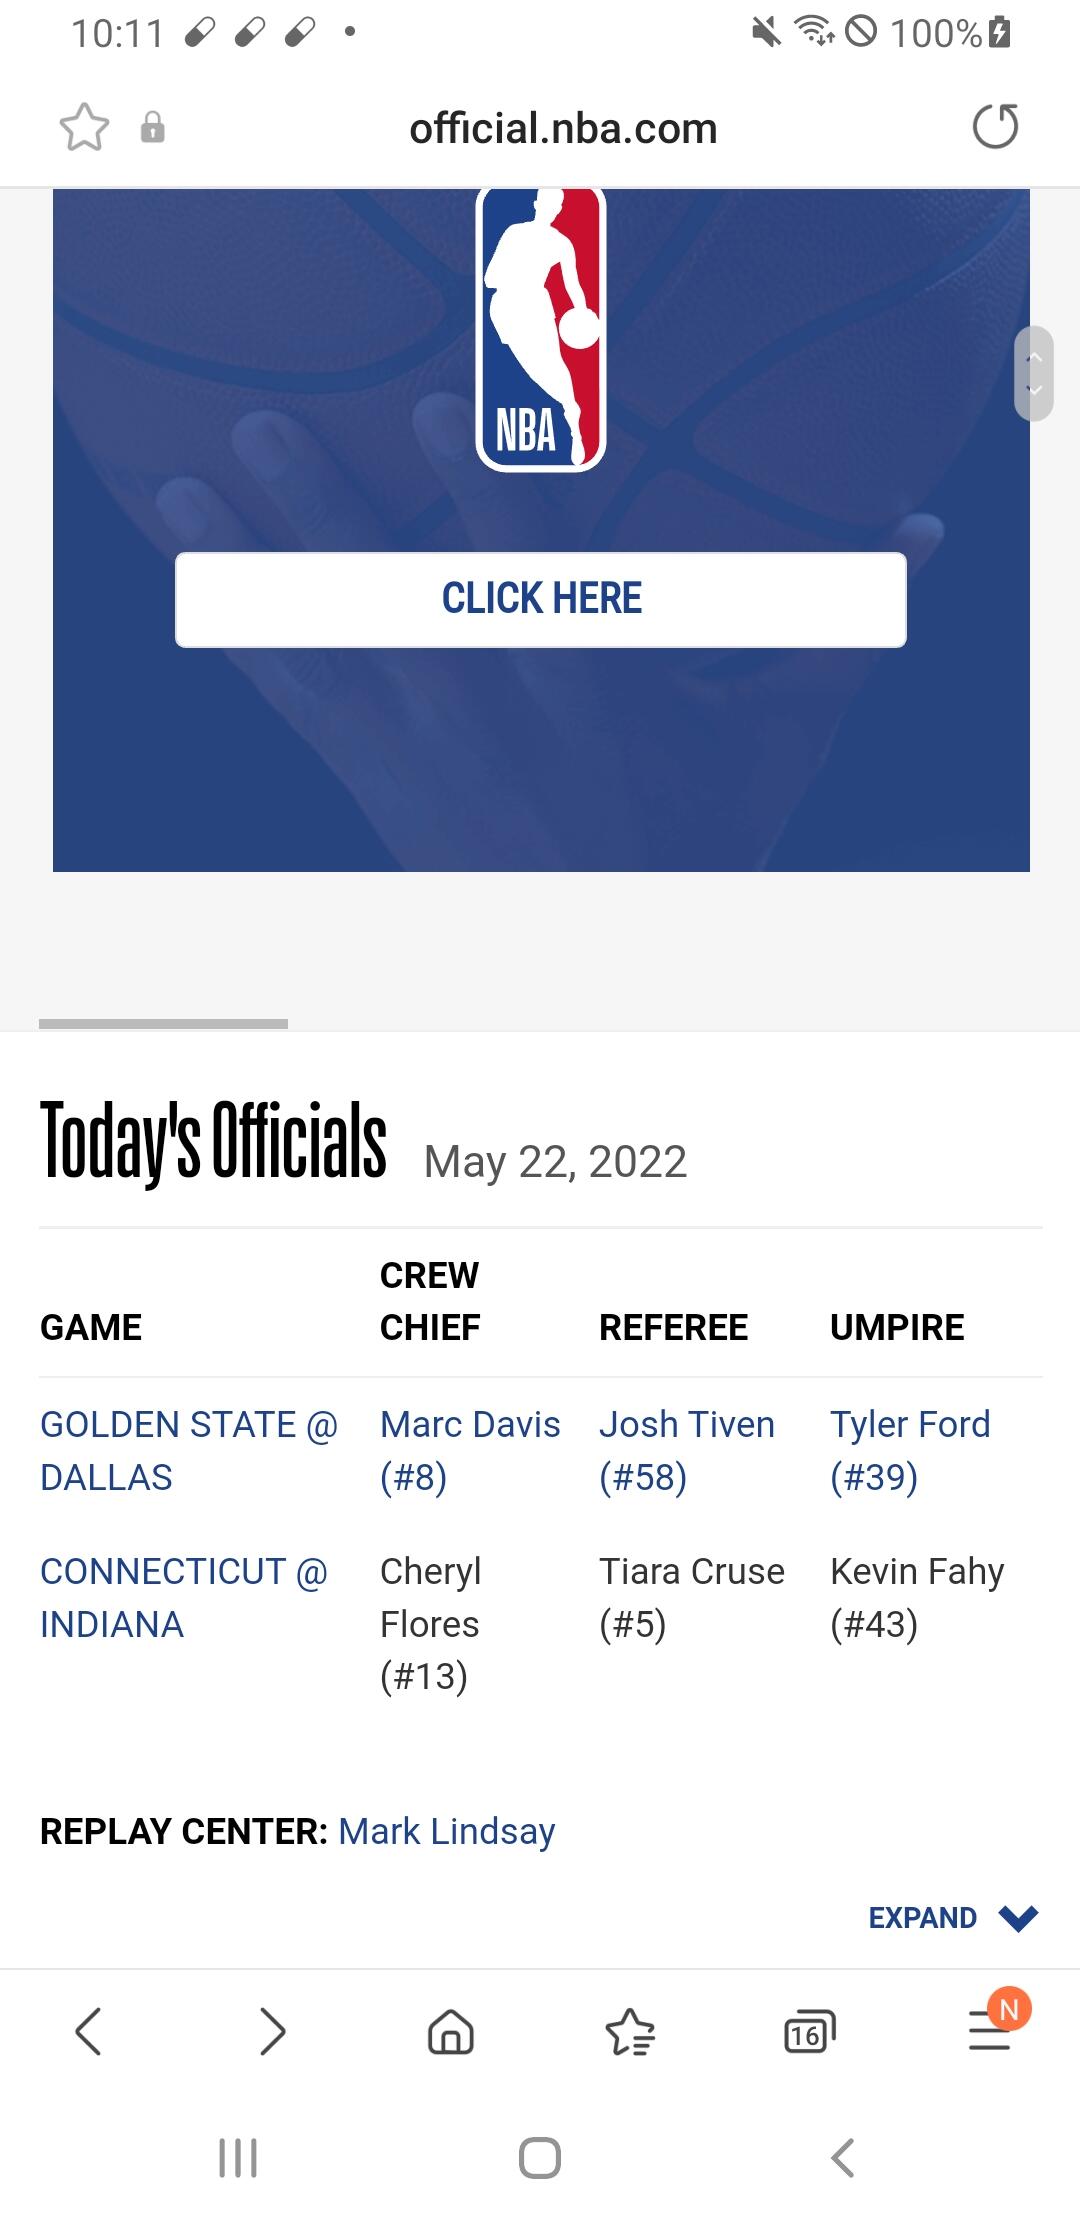
Task: Open Tyler Ford (#39) referee profile
Action: [910, 1450]
